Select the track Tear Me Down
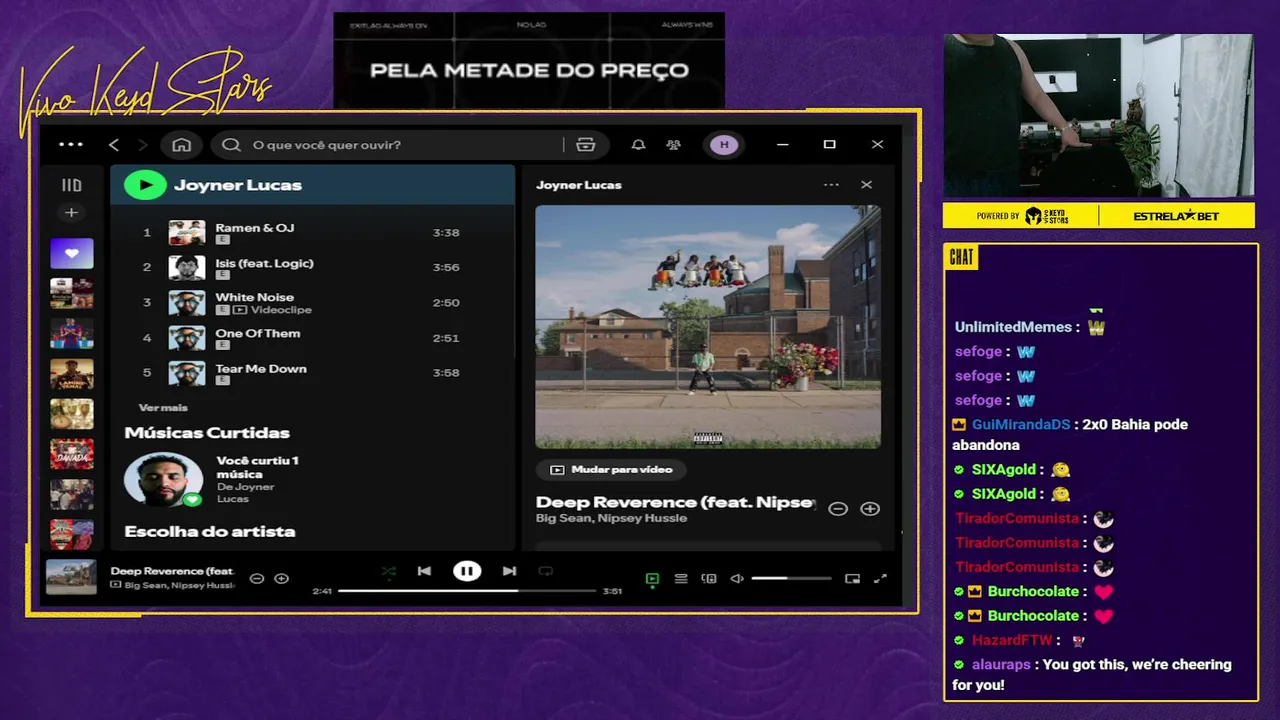Screen dimensions: 1280x720 tap(261, 368)
